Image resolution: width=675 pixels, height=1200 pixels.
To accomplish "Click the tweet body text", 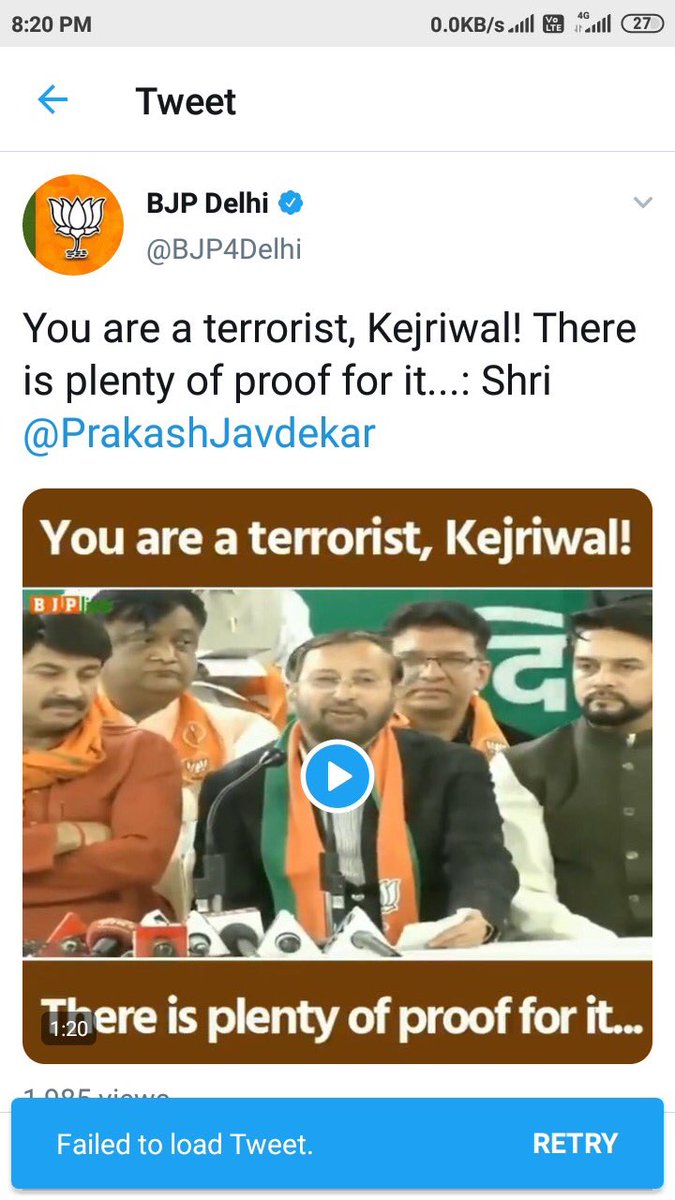I will [330, 381].
